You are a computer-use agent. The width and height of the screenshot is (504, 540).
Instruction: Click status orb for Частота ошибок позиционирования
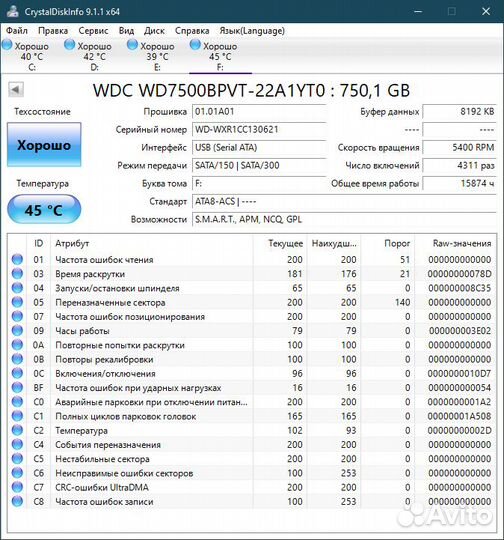tap(17, 316)
